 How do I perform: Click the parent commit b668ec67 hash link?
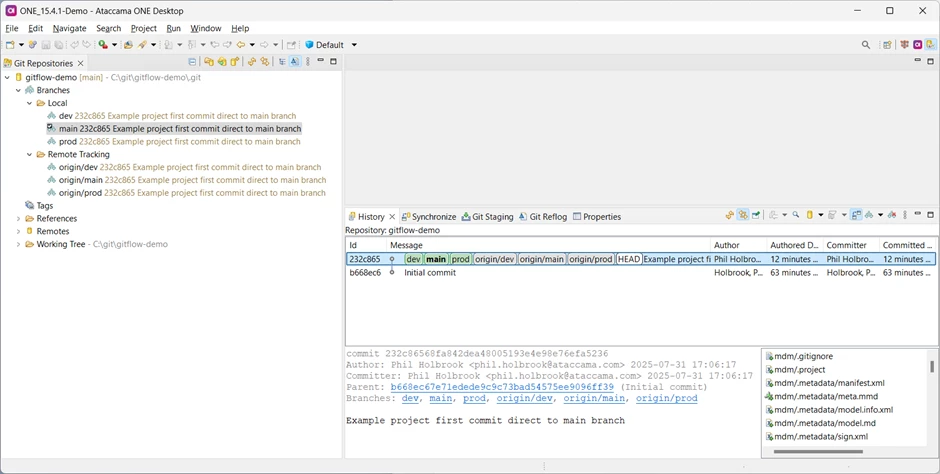[x=502, y=387]
